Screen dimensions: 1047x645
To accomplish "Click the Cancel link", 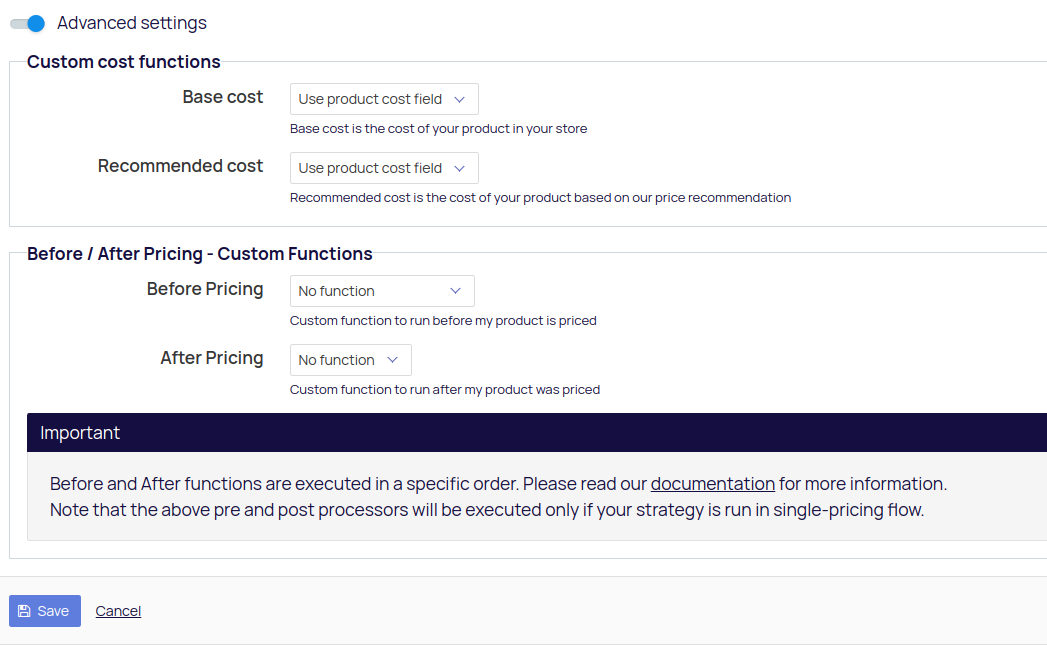I will (x=117, y=610).
